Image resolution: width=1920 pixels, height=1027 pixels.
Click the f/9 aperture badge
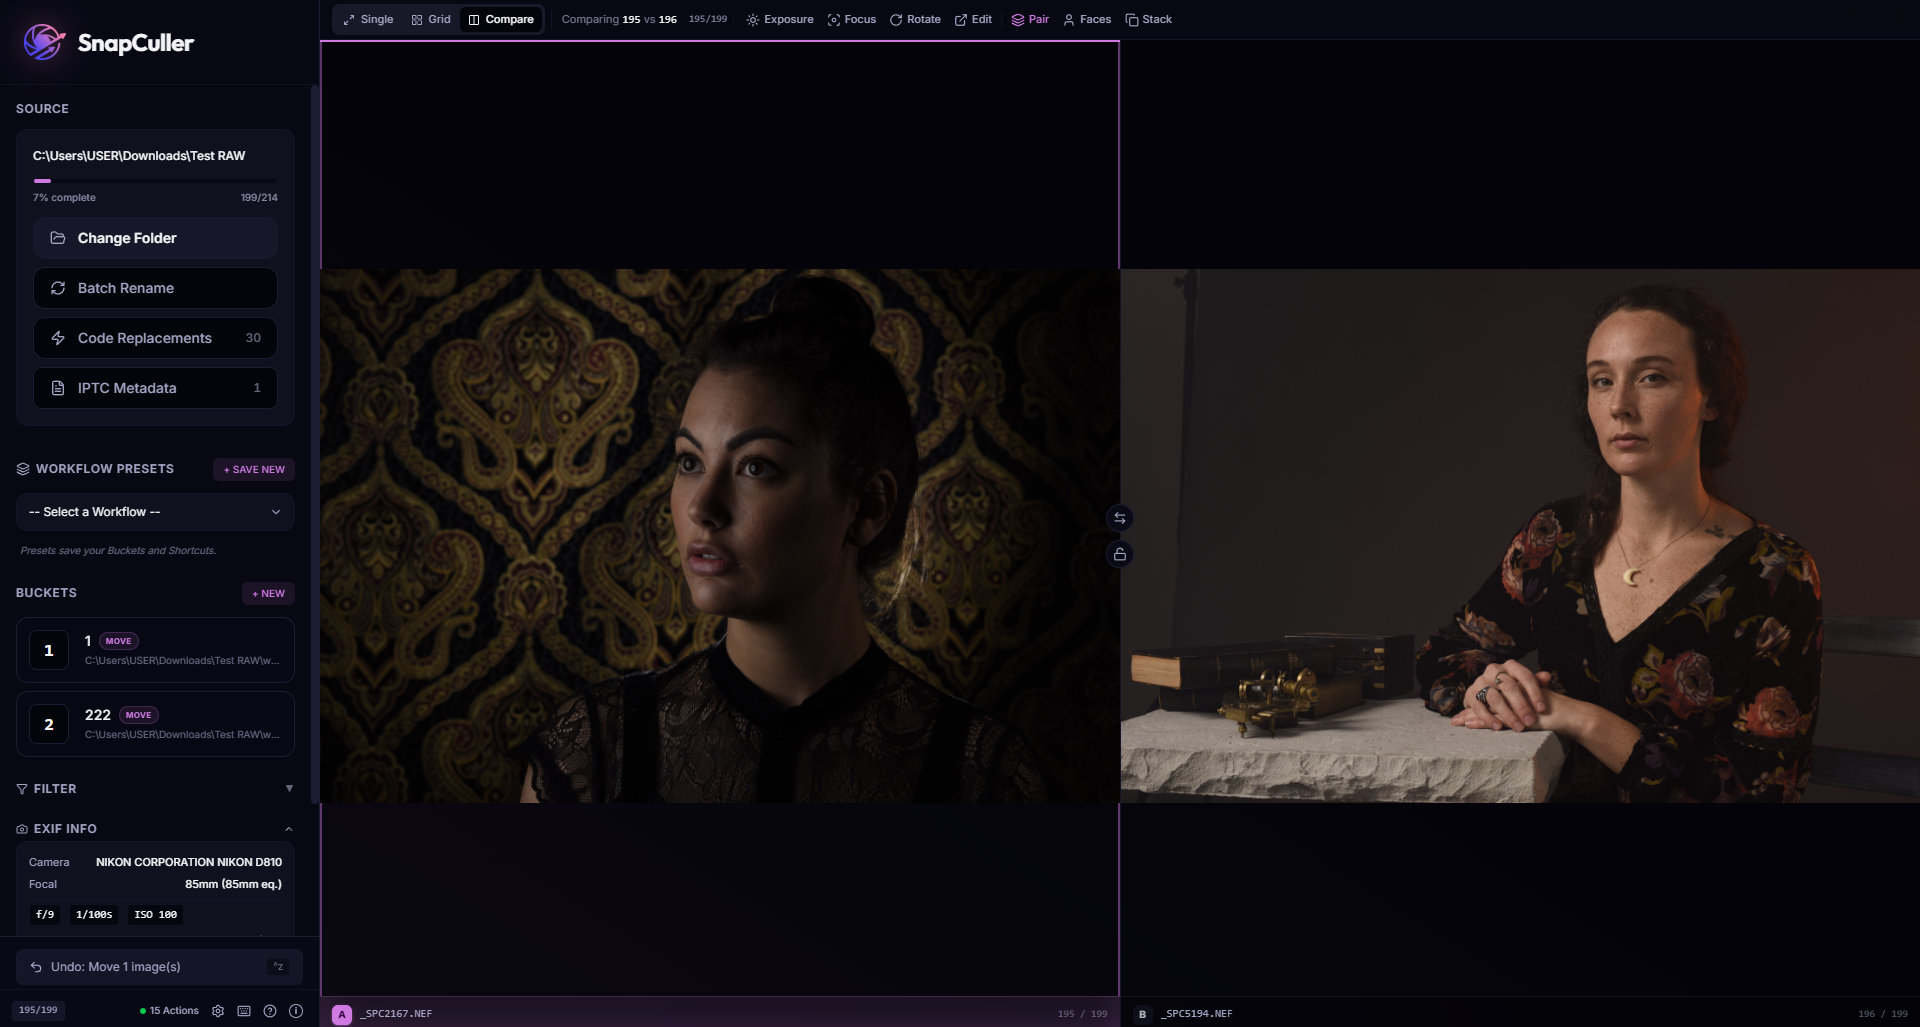click(45, 915)
